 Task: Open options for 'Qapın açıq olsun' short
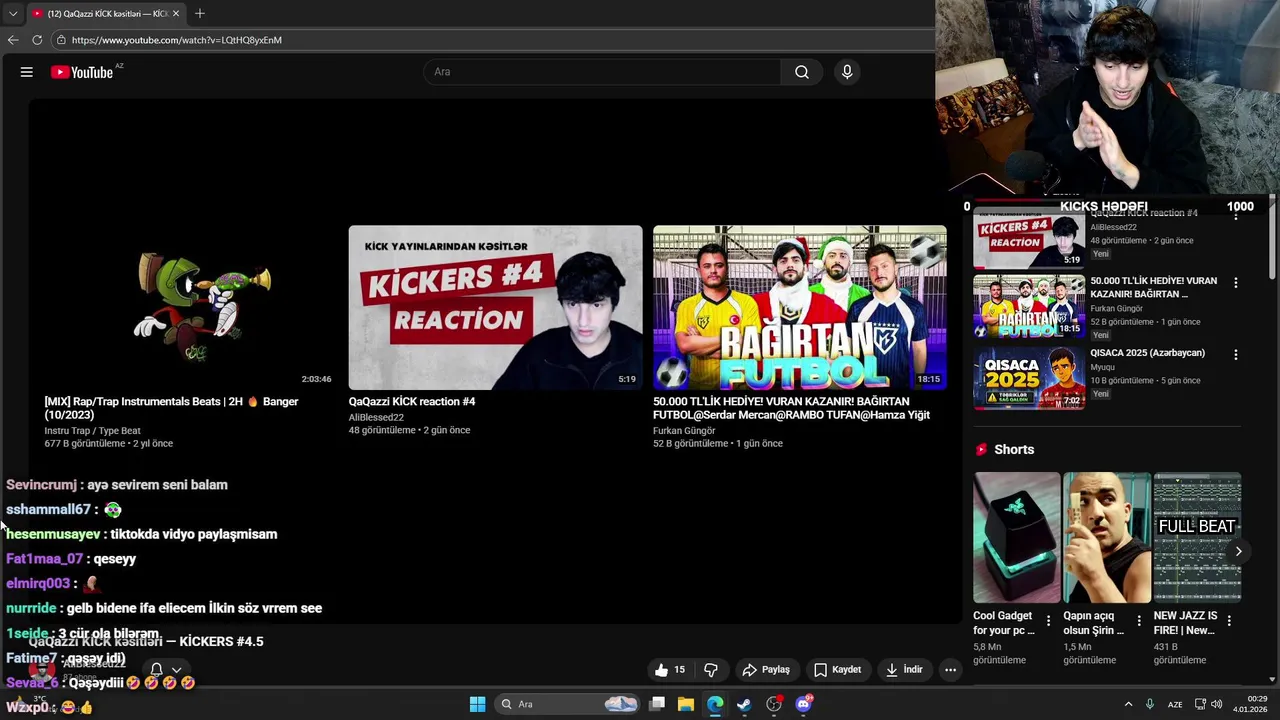click(1139, 621)
